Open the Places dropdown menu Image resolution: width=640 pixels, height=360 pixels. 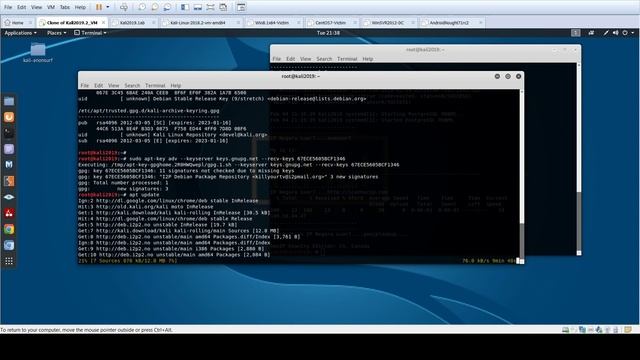point(56,33)
